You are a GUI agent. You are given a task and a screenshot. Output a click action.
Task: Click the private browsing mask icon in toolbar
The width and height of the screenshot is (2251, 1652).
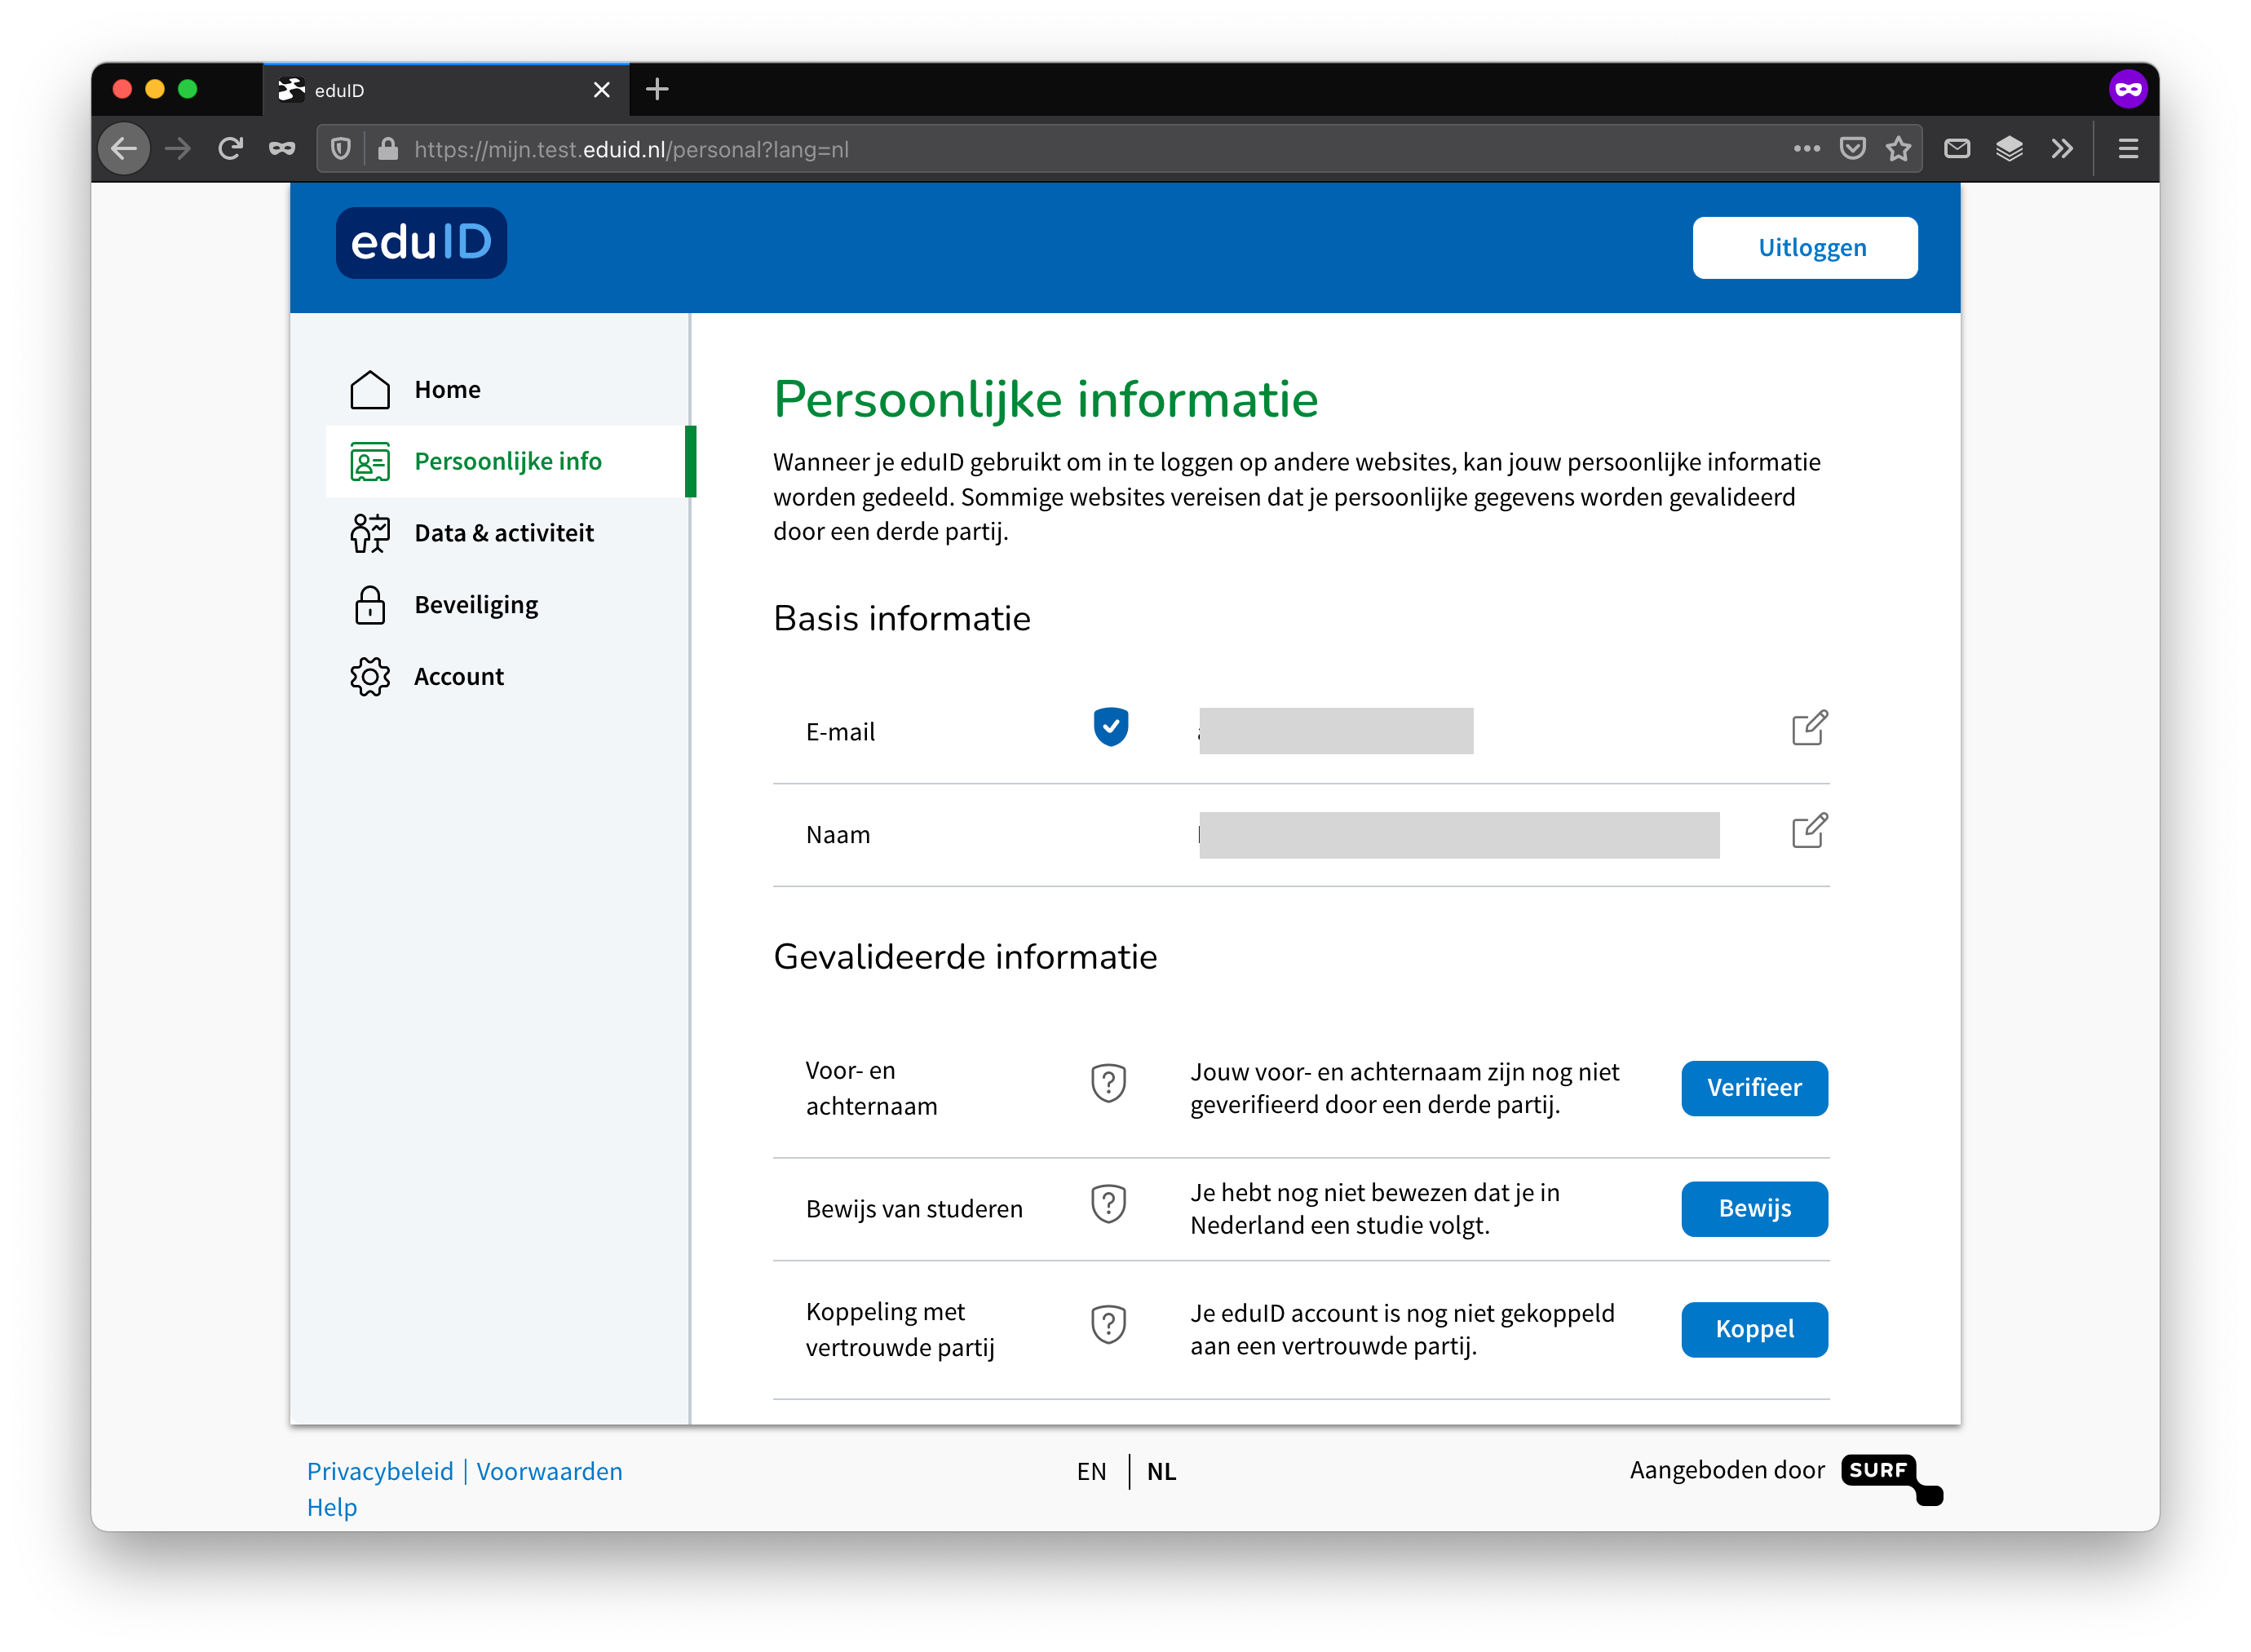coord(282,149)
